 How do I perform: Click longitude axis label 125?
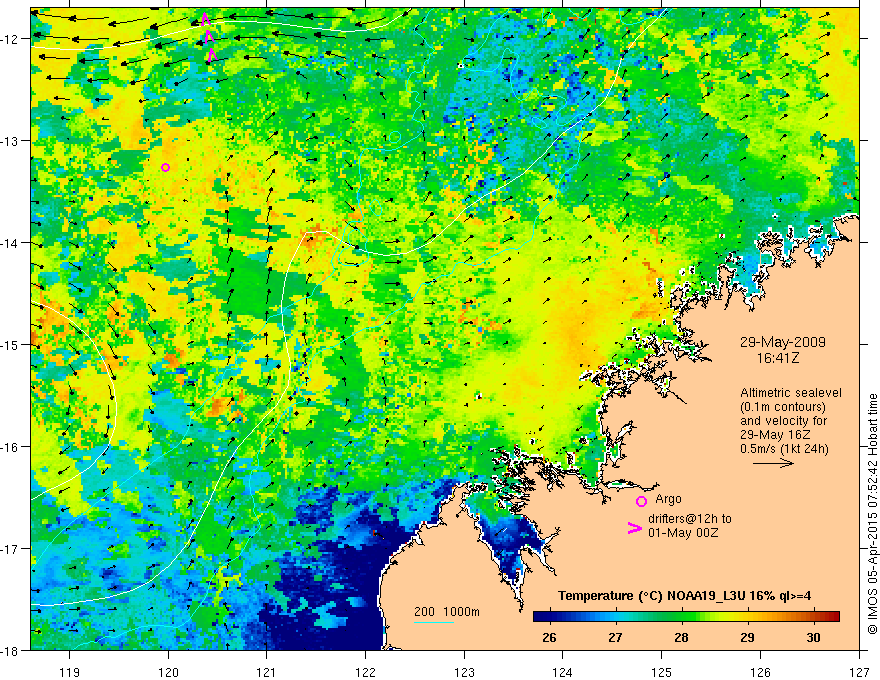click(x=662, y=672)
